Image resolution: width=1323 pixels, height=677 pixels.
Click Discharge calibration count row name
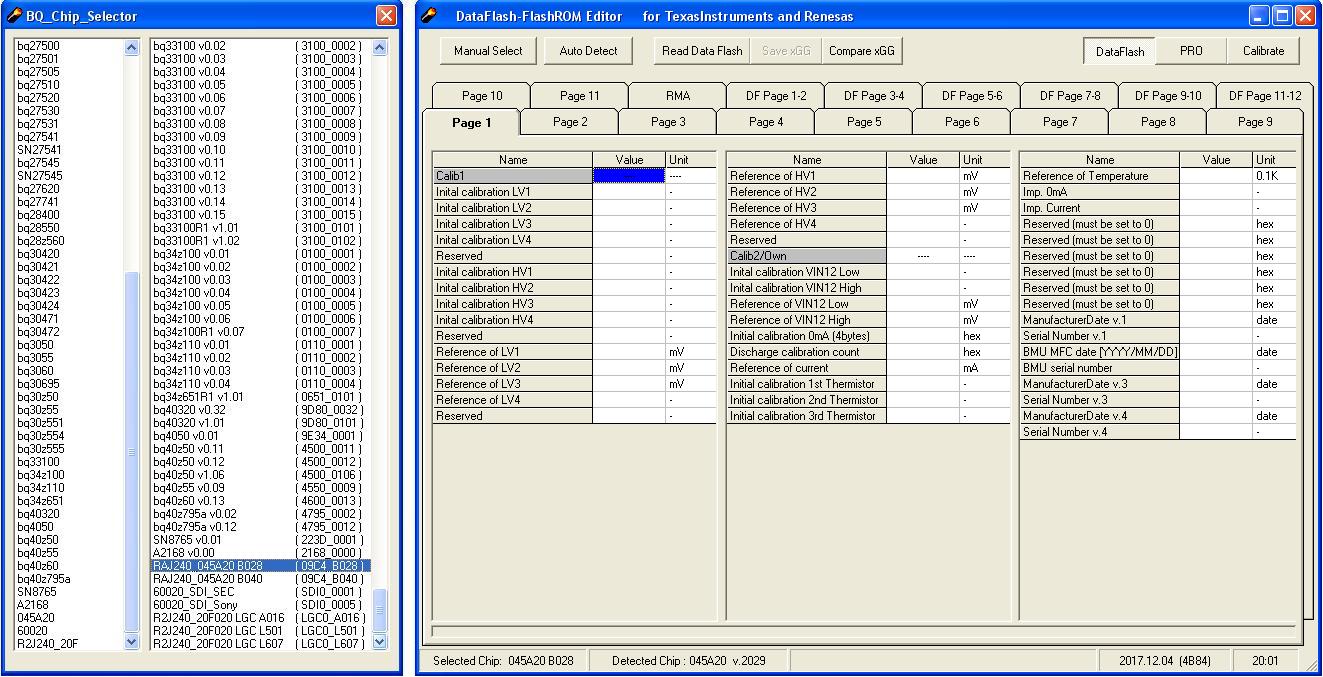point(806,352)
